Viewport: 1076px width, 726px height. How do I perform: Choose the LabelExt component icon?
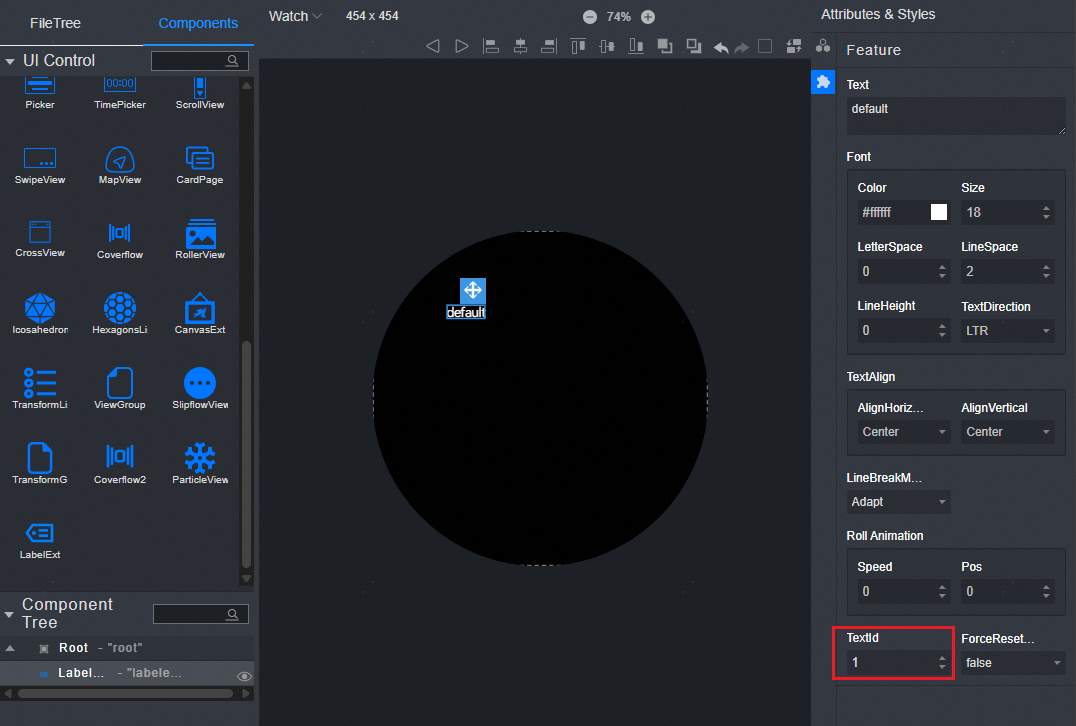pyautogui.click(x=39, y=533)
